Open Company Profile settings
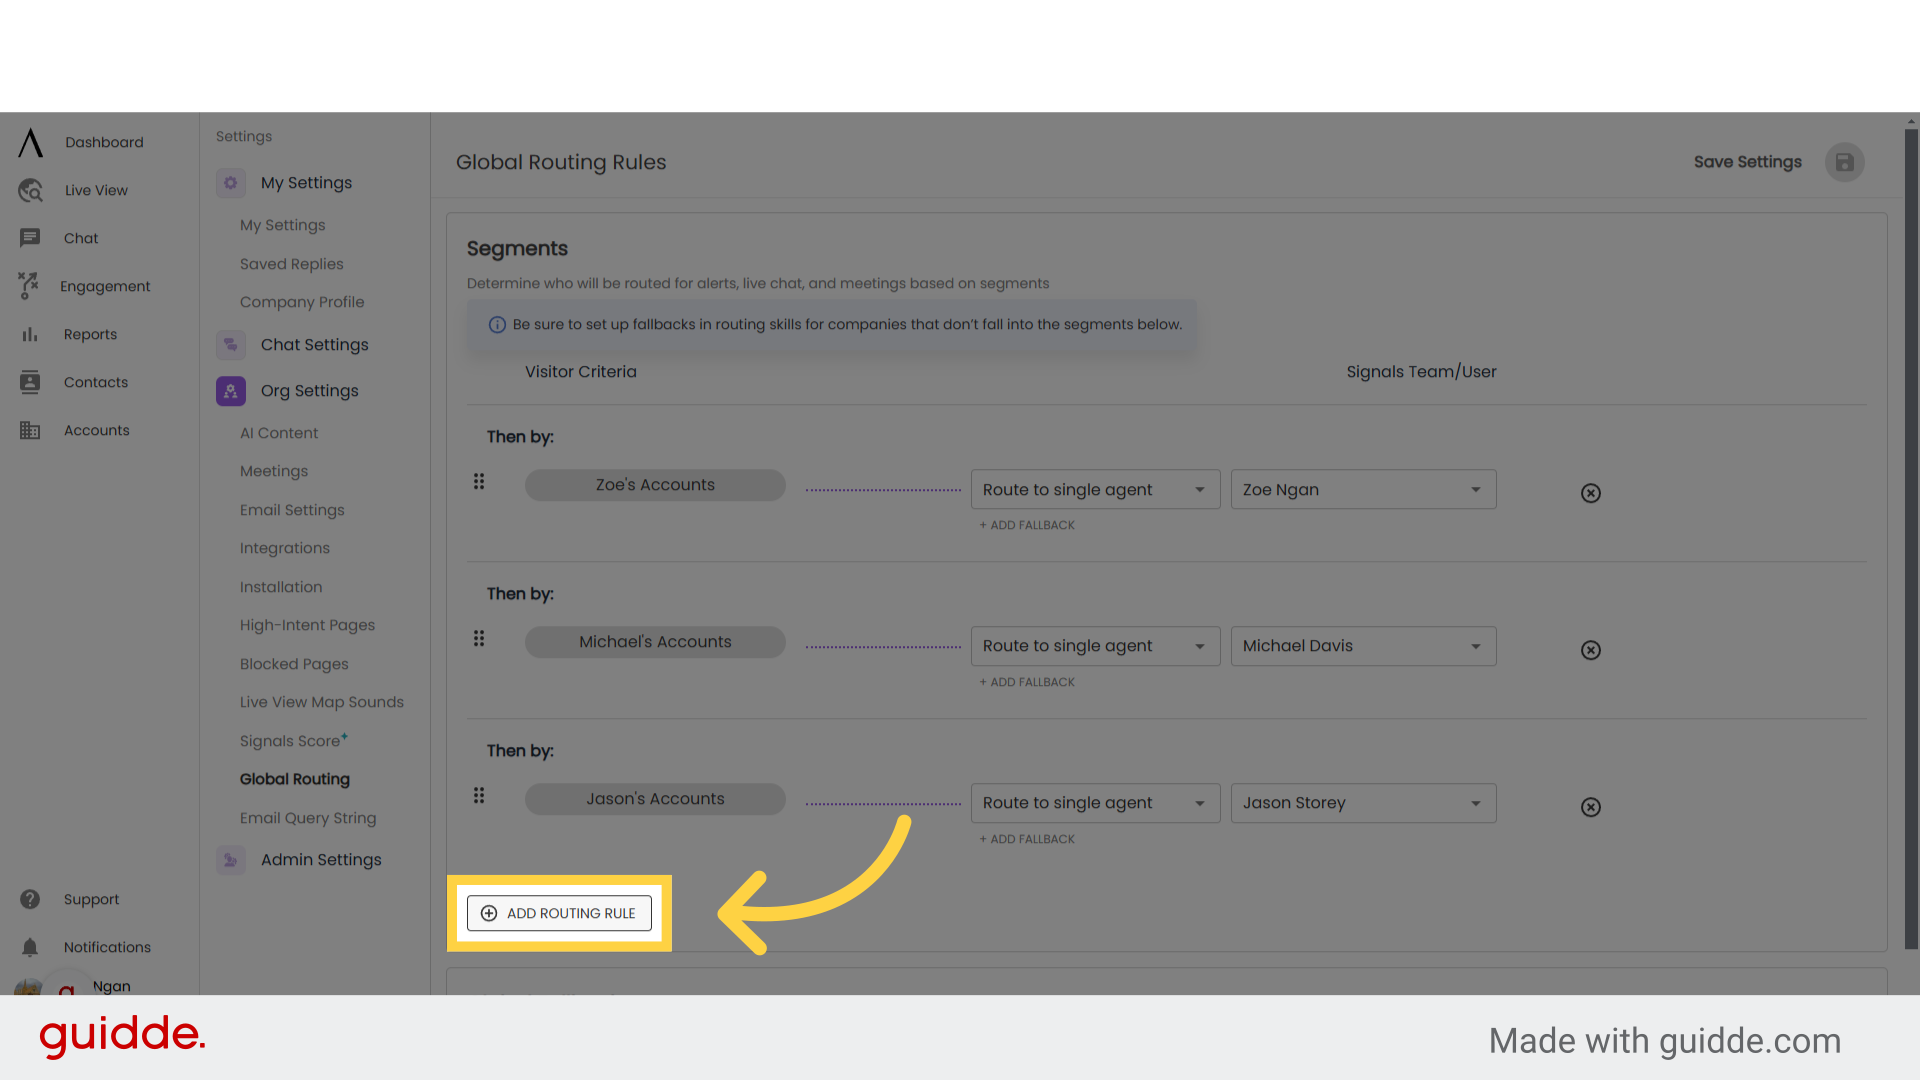The image size is (1920, 1080). pos(302,302)
